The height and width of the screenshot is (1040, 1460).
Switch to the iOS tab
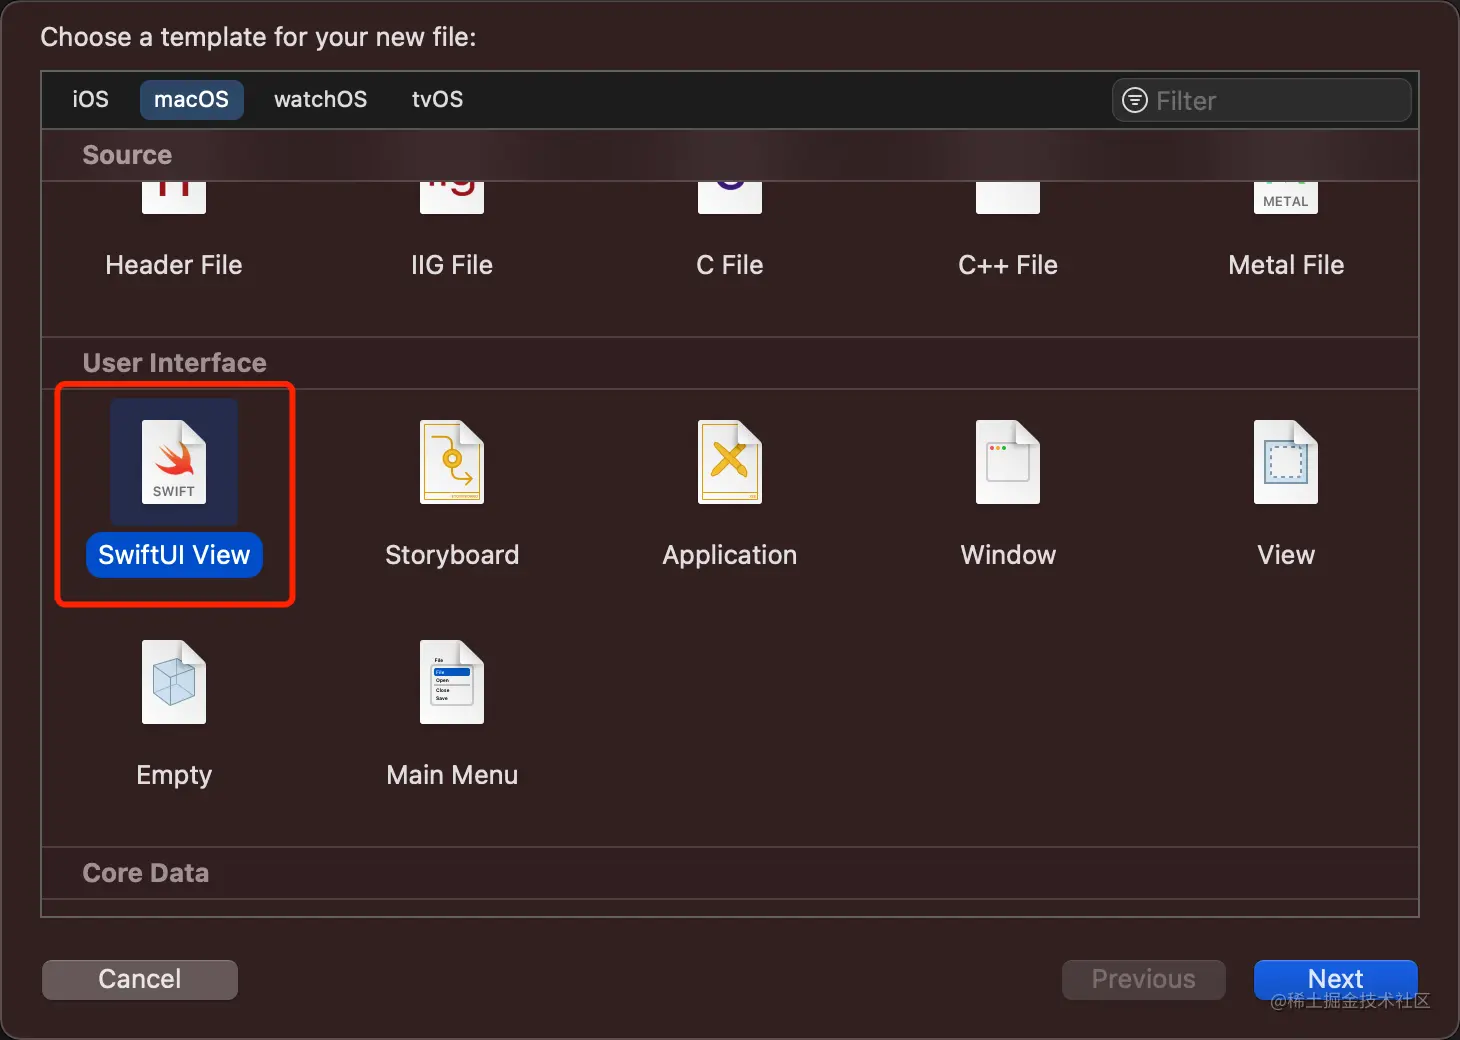click(90, 100)
